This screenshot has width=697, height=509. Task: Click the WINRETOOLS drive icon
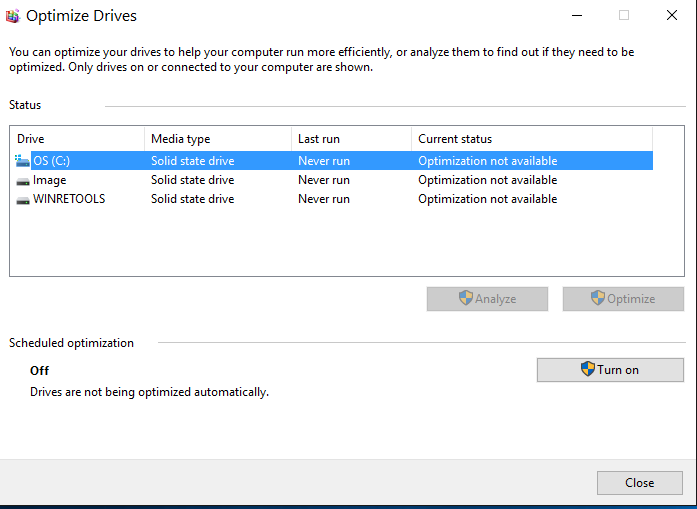[x=23, y=200]
